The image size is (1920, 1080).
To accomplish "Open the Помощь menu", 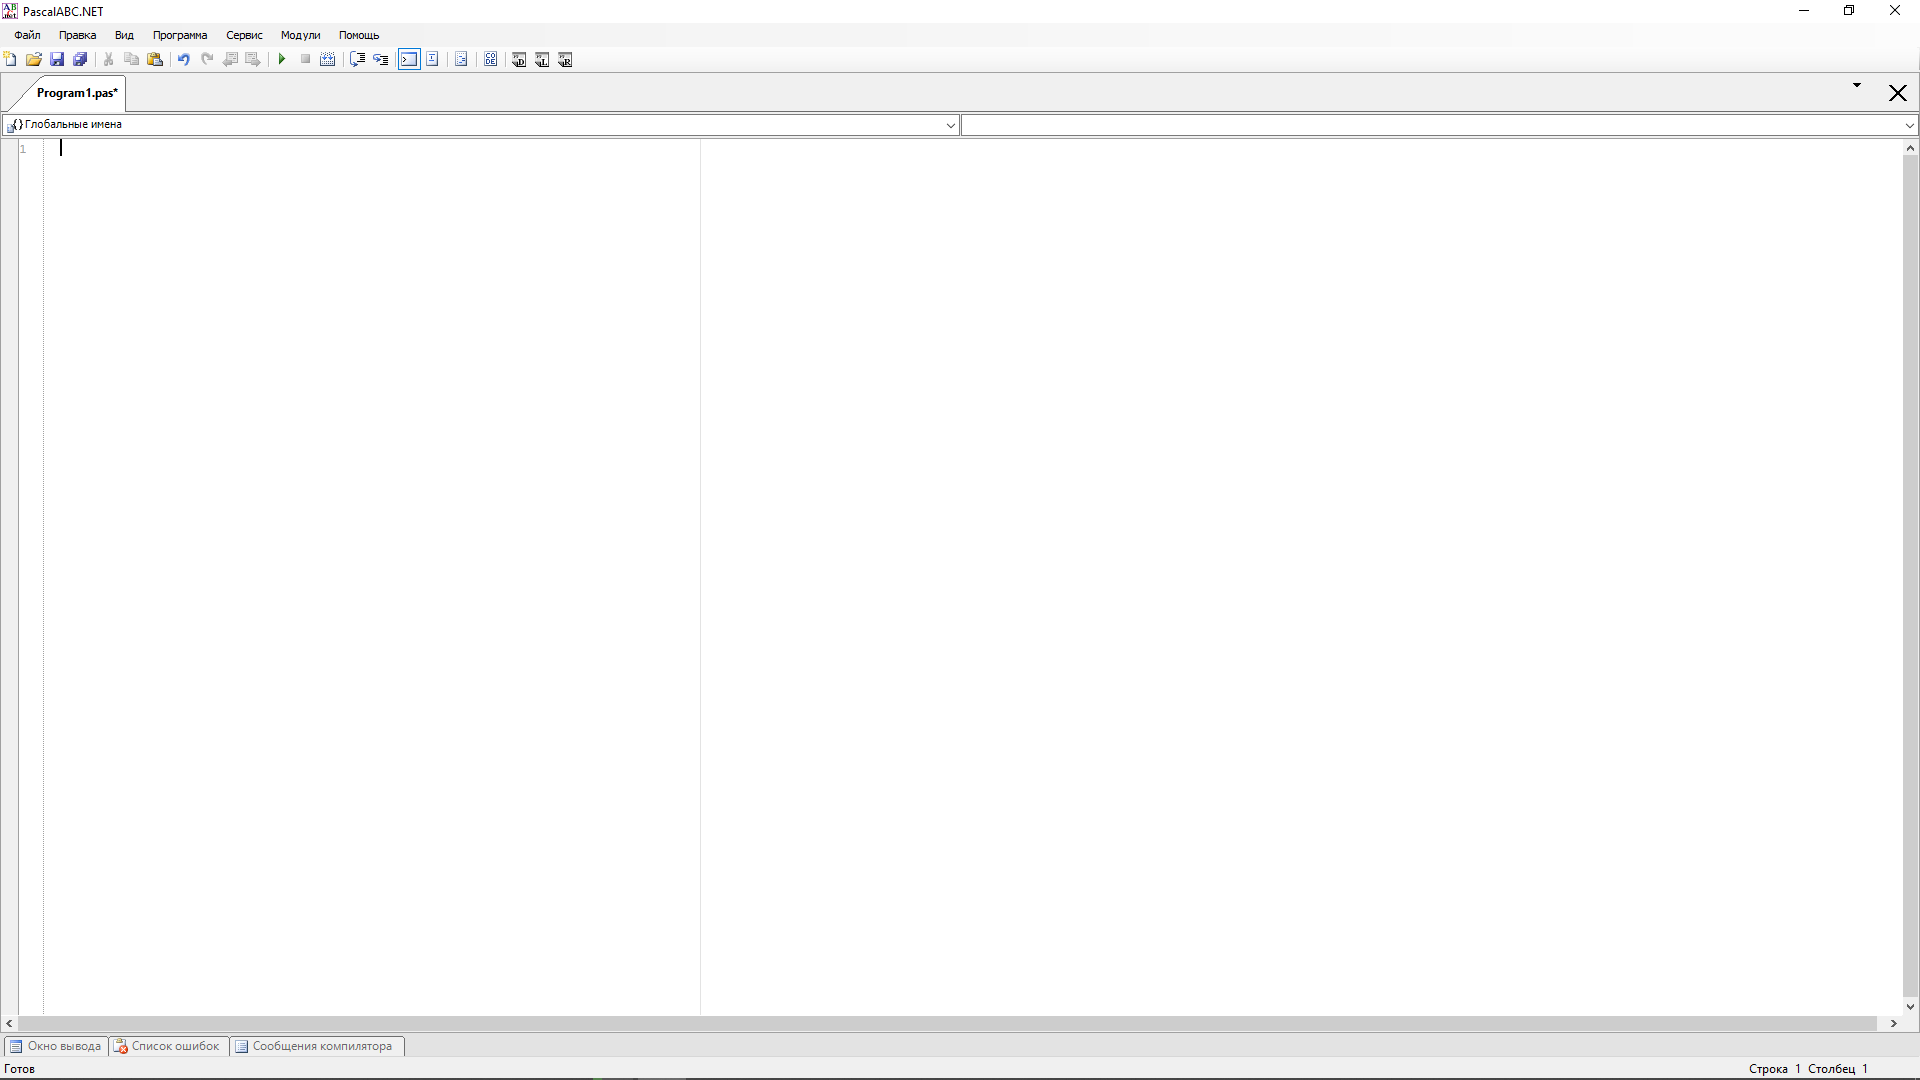I will coord(359,35).
